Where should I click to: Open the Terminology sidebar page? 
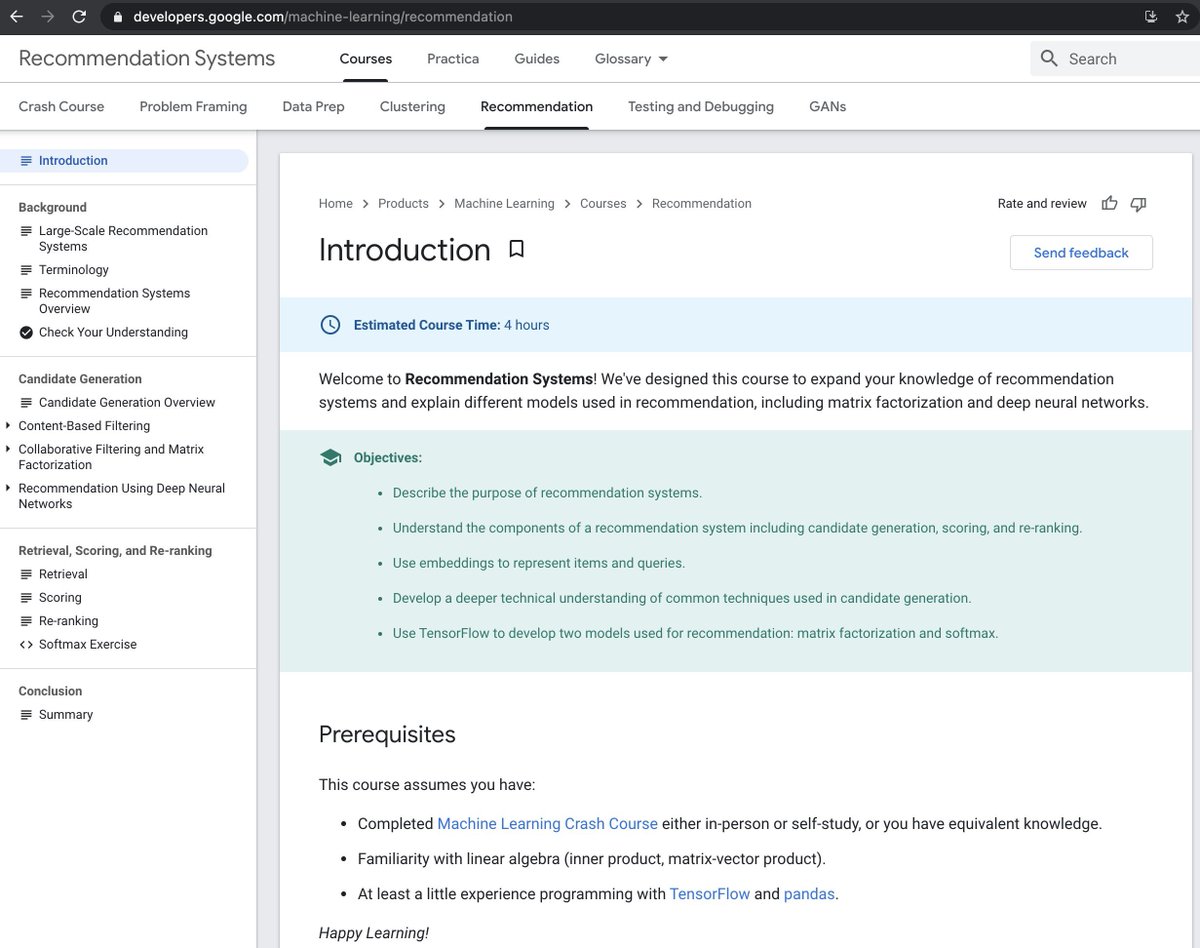pos(74,270)
